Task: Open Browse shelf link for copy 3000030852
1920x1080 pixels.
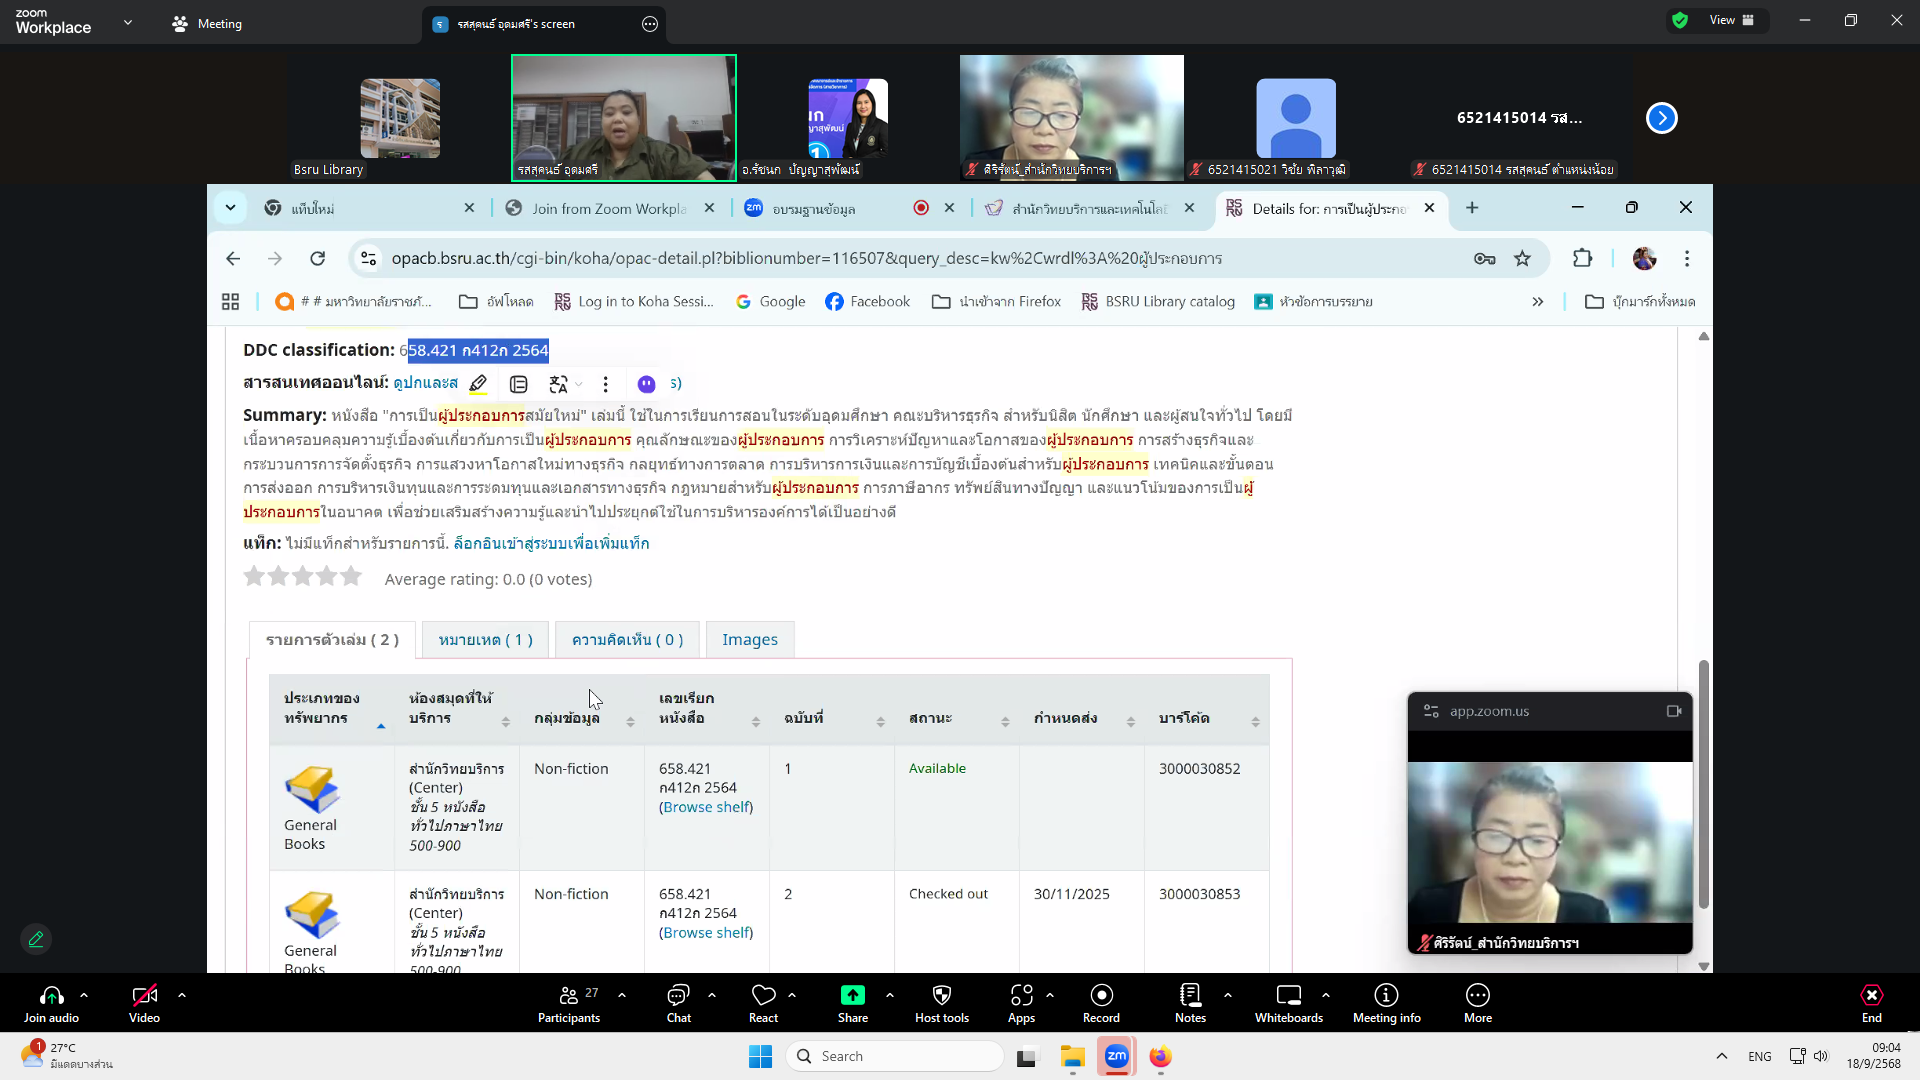Action: pyautogui.click(x=706, y=807)
